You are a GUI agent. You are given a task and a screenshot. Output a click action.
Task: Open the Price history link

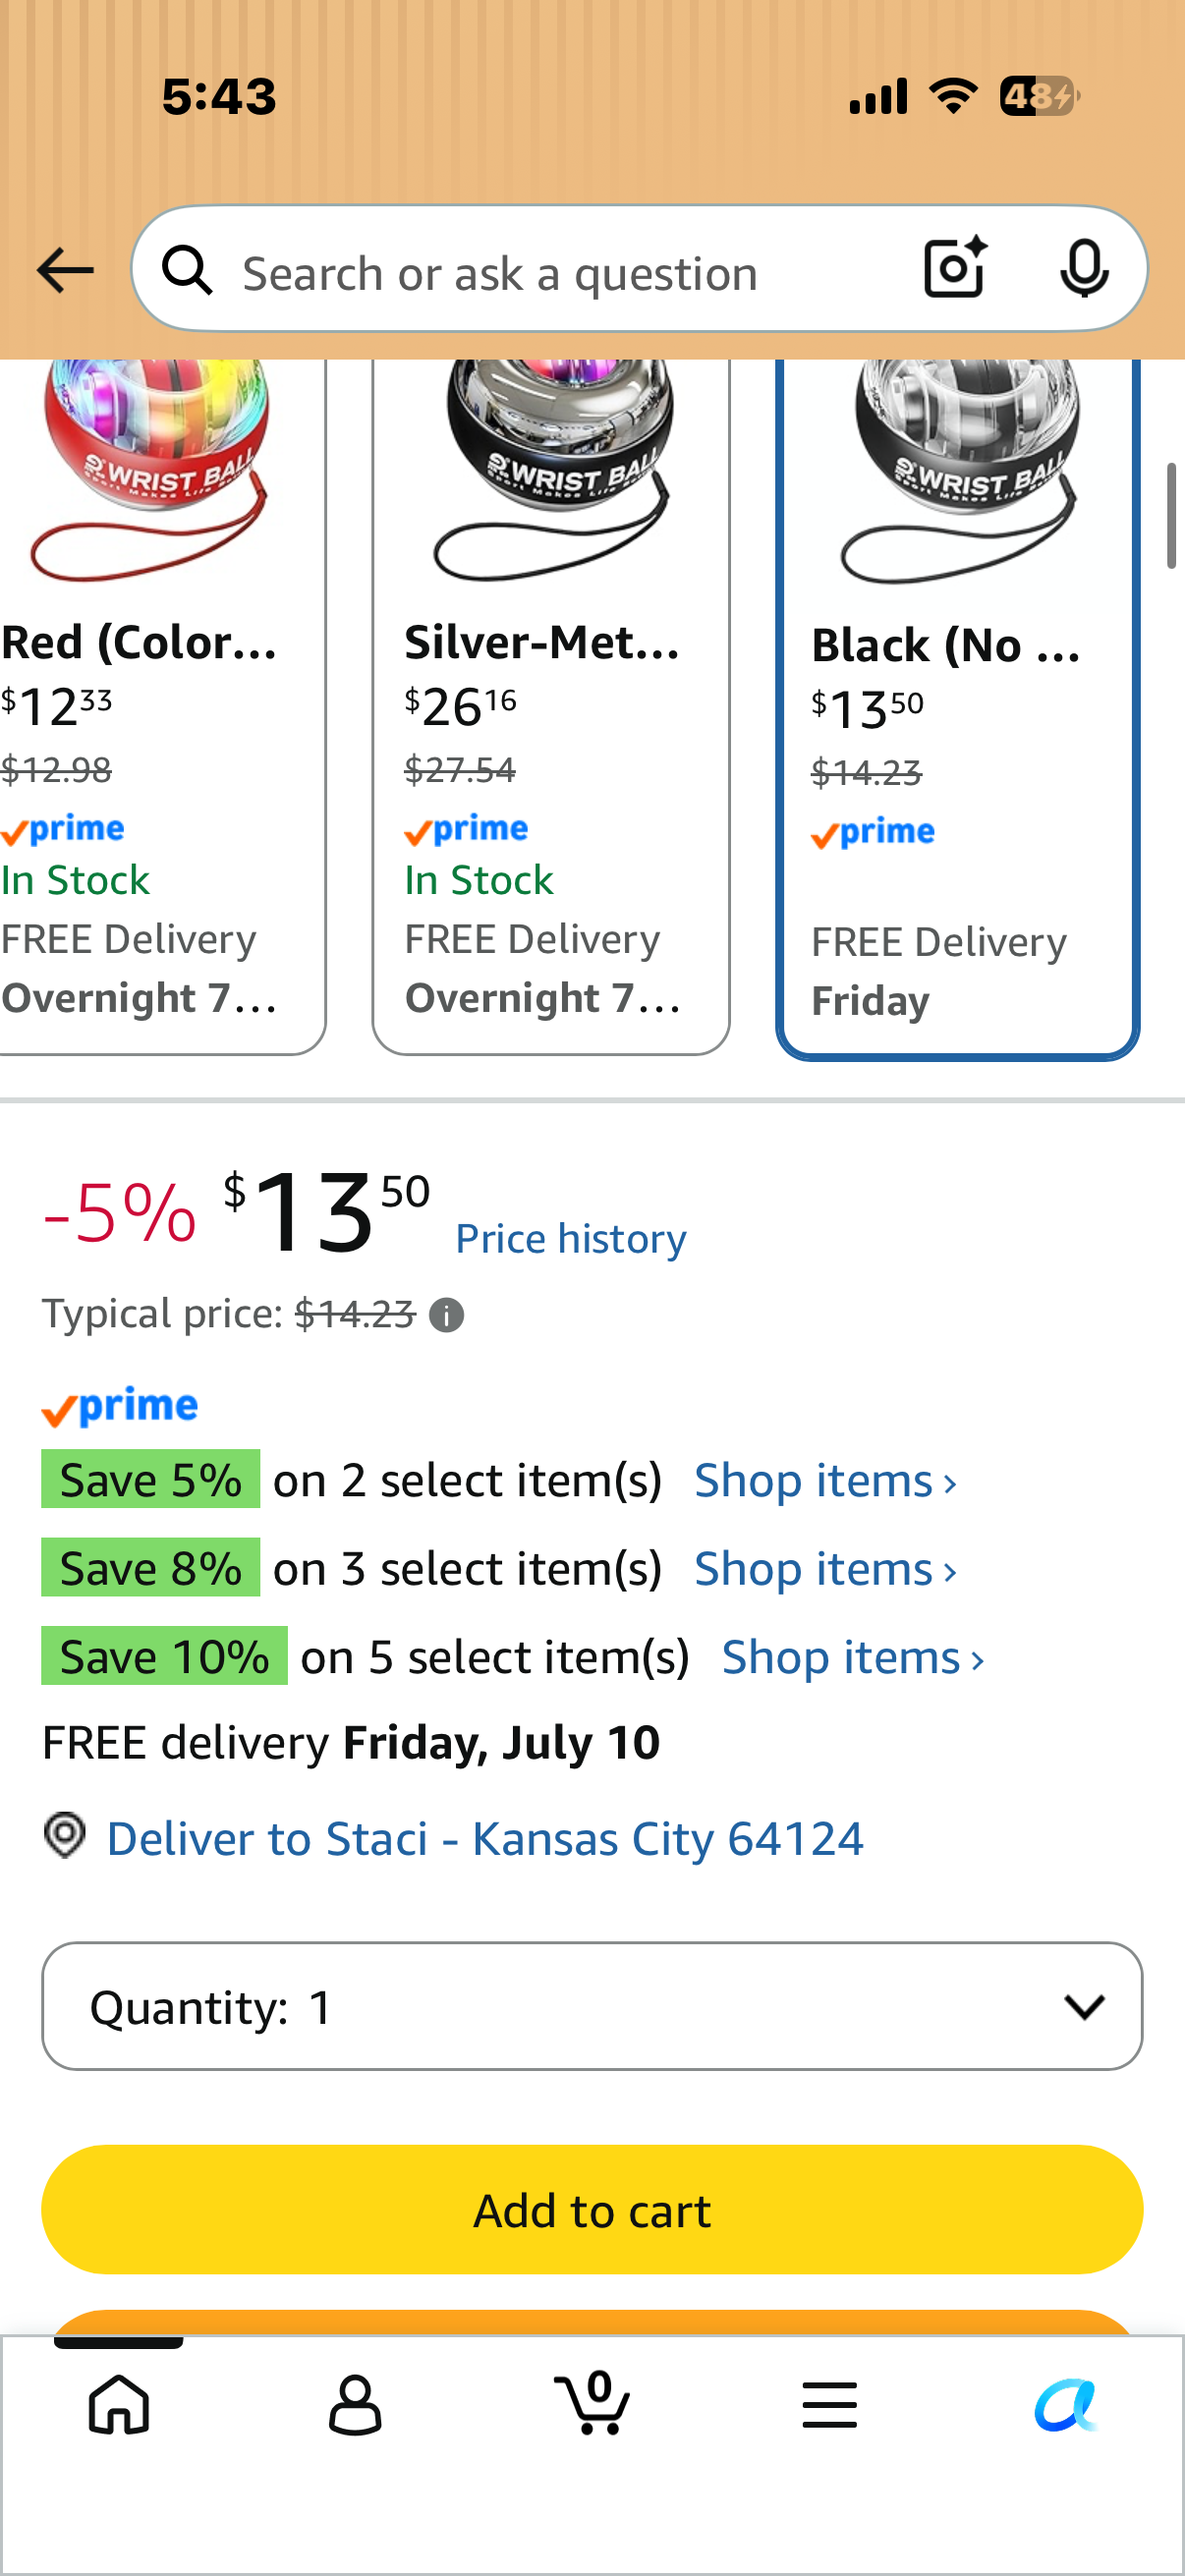click(571, 1239)
